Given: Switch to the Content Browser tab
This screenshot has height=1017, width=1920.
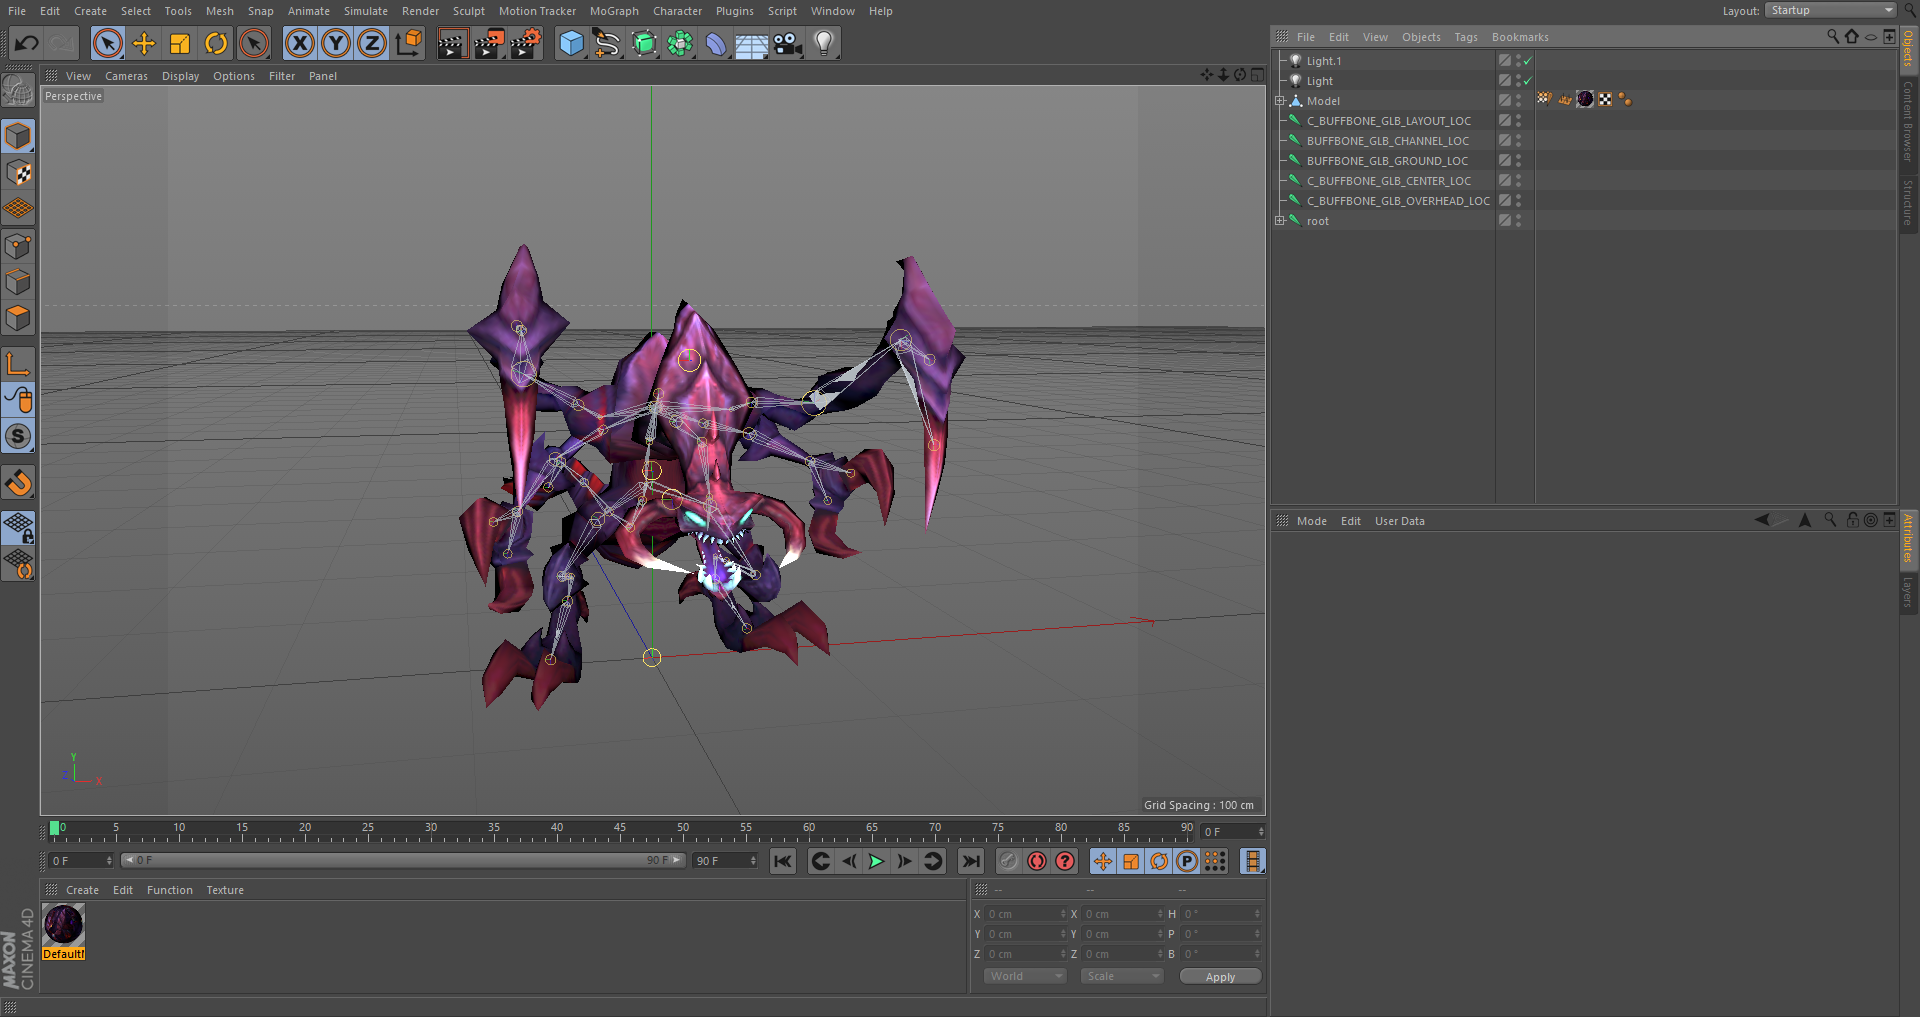Looking at the screenshot, I should pyautogui.click(x=1908, y=122).
